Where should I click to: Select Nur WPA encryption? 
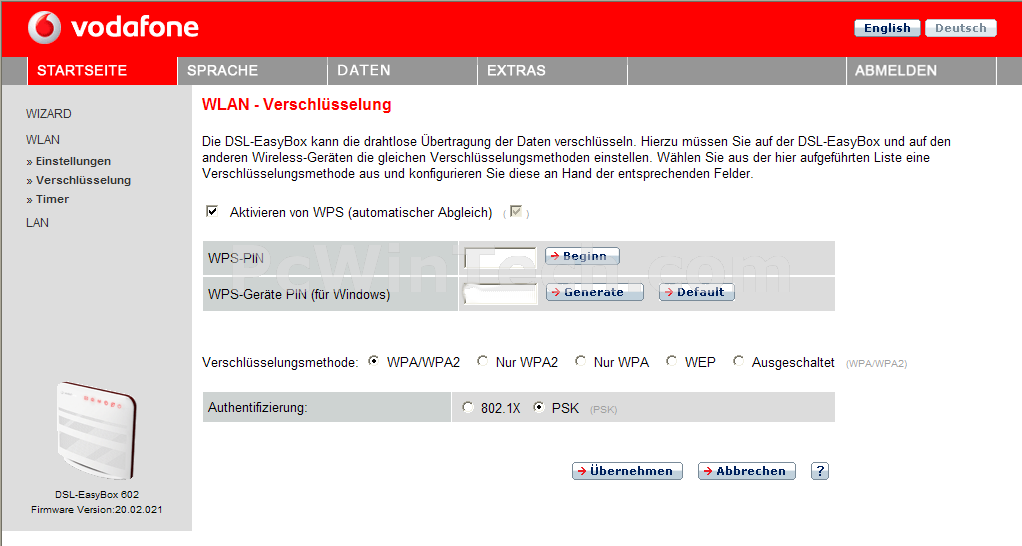pos(580,361)
